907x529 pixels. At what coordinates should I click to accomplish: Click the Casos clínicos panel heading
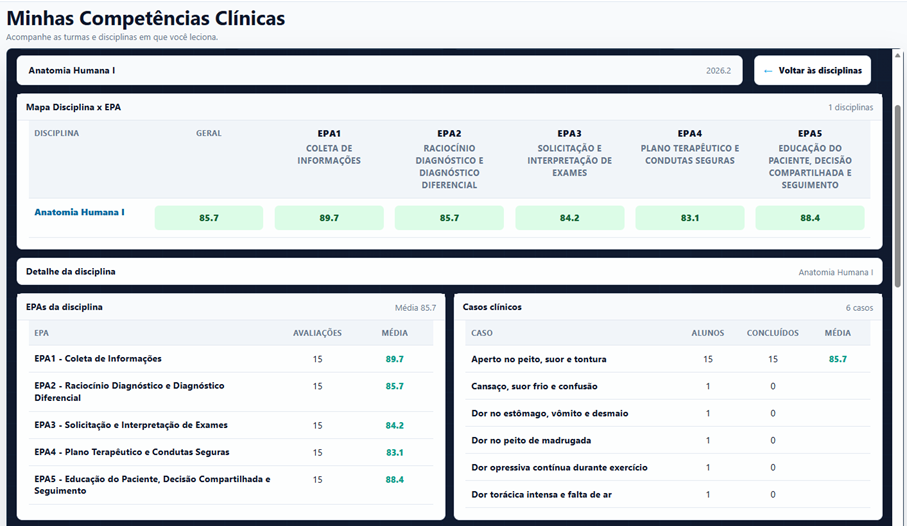492,307
